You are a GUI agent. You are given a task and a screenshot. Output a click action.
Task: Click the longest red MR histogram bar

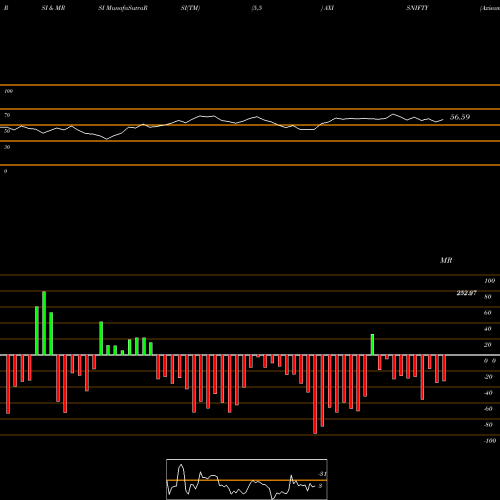point(315,394)
